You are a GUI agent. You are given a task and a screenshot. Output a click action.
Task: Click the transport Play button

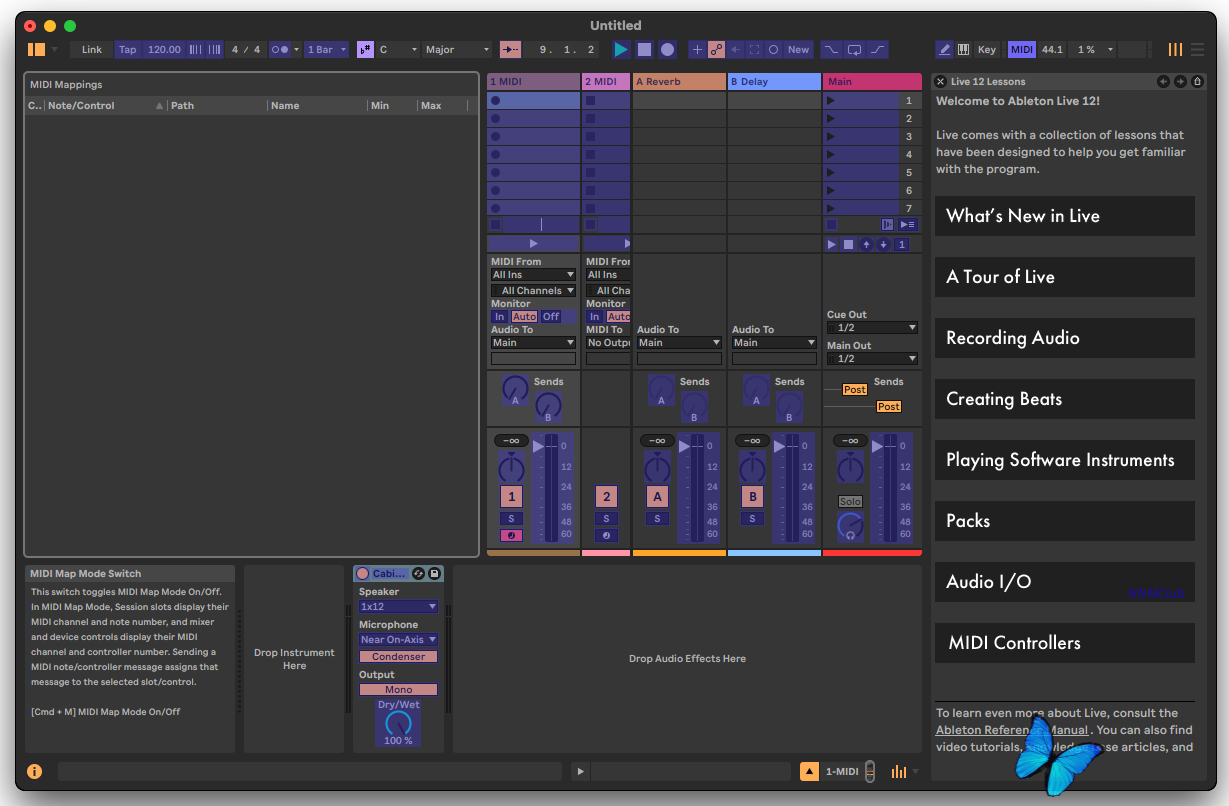pos(621,49)
